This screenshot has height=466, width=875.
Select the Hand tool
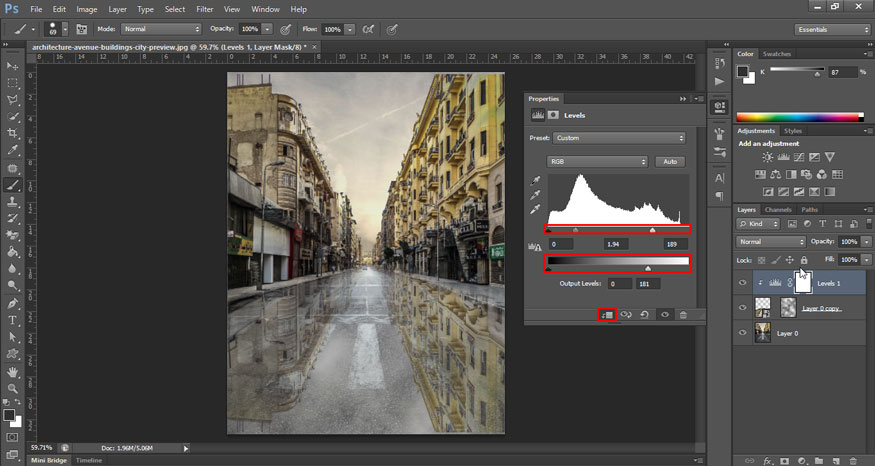(x=12, y=372)
